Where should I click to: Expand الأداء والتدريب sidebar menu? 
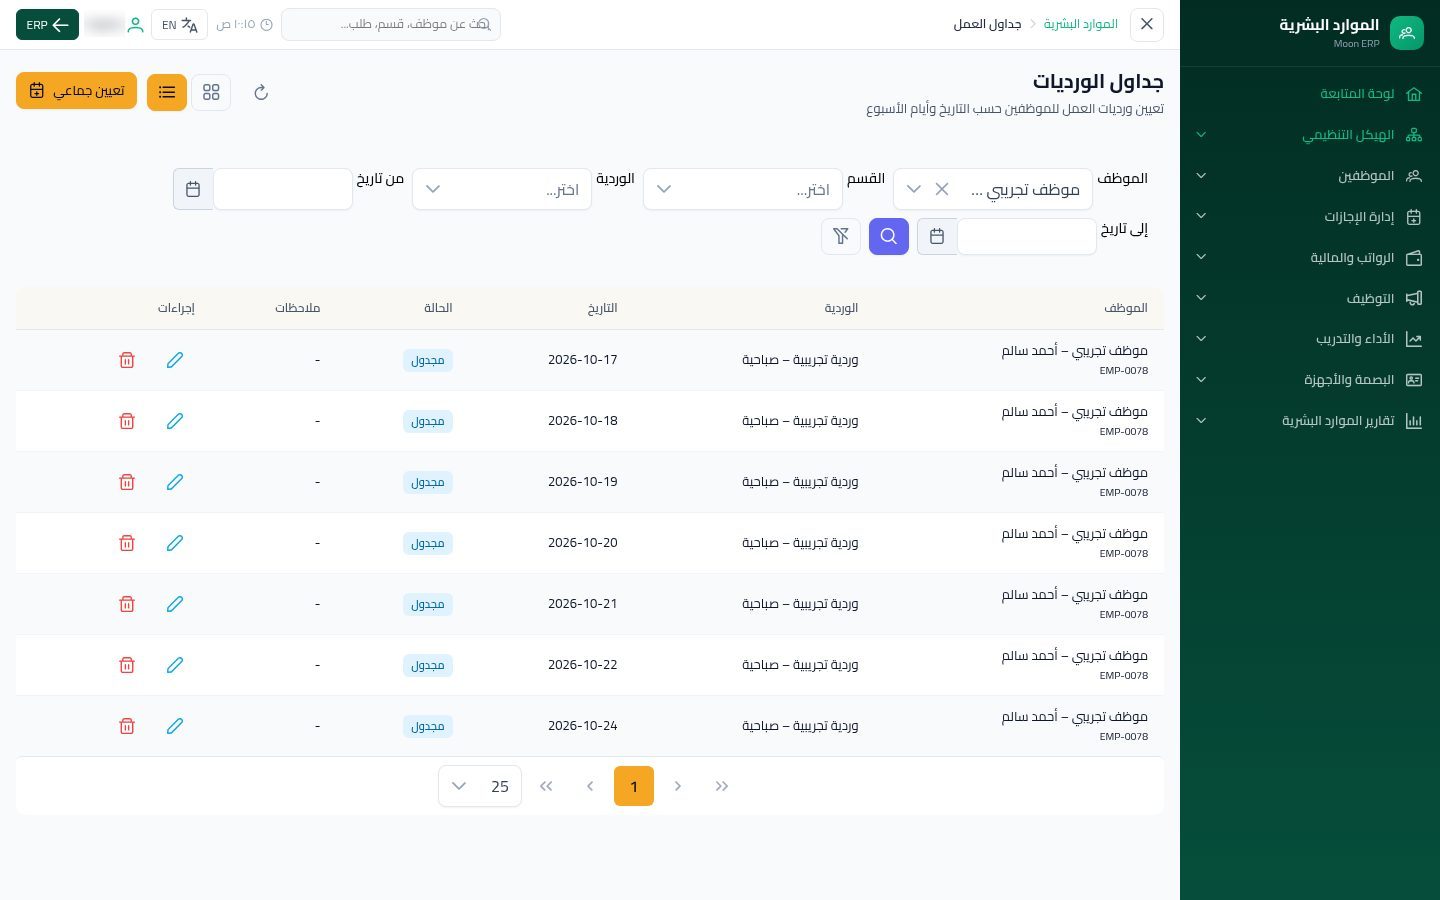pyautogui.click(x=1310, y=339)
